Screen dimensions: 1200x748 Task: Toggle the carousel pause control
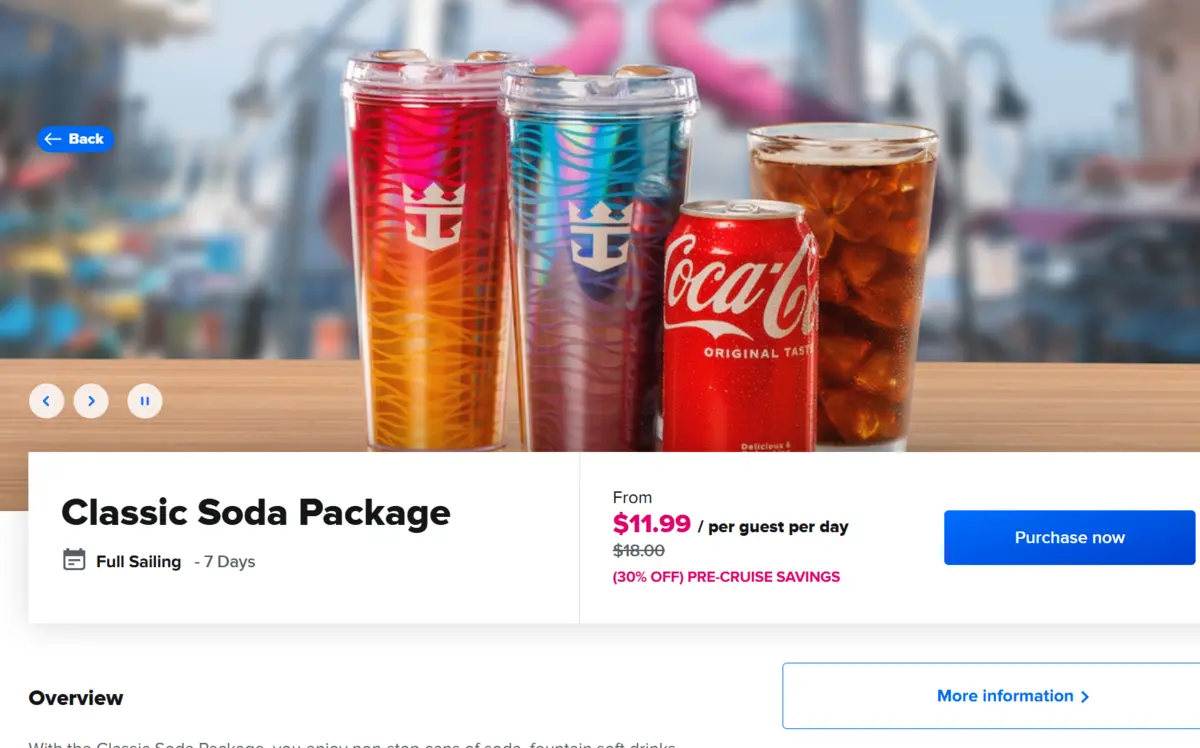145,400
